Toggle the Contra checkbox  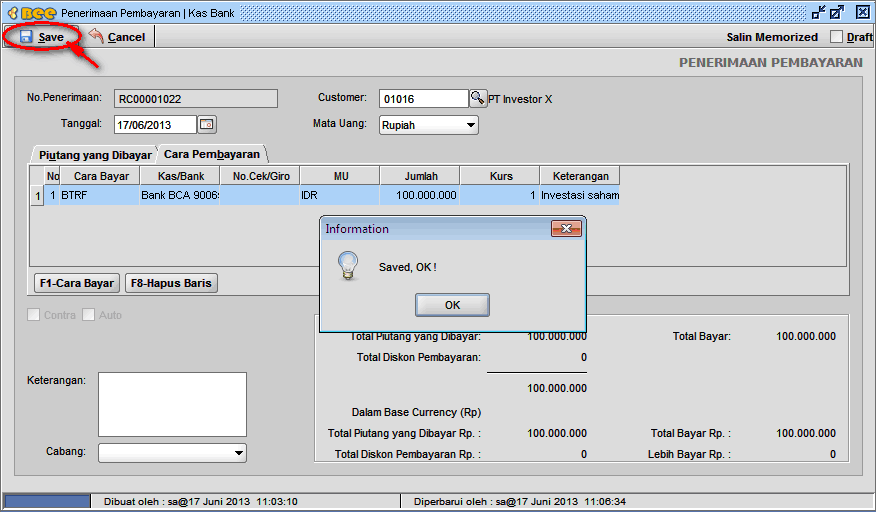[34, 315]
